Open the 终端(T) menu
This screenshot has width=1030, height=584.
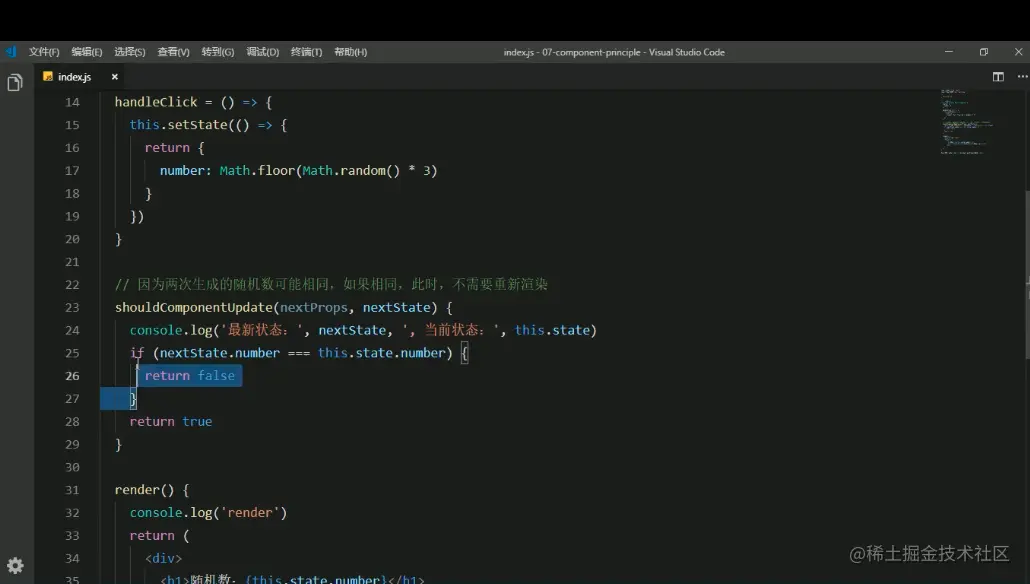point(306,52)
